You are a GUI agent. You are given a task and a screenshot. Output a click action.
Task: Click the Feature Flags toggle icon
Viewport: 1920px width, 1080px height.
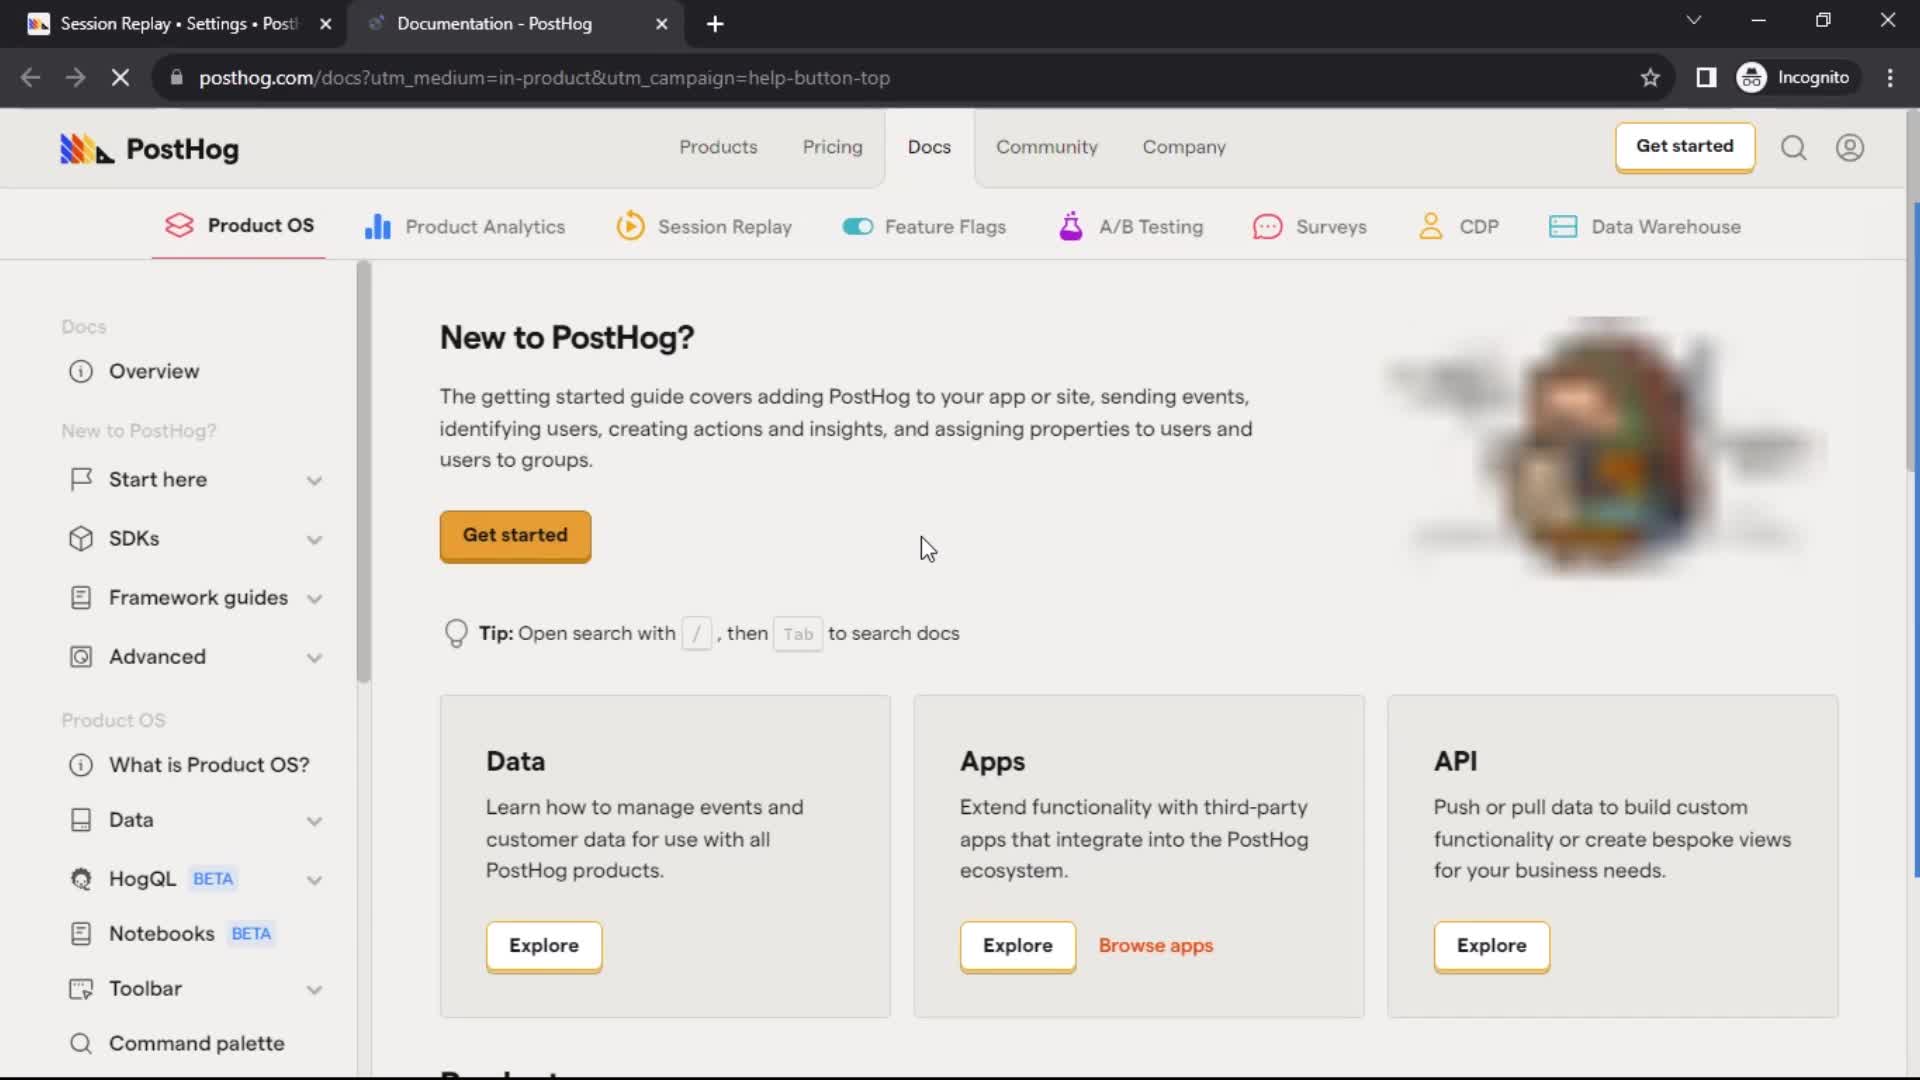(857, 227)
